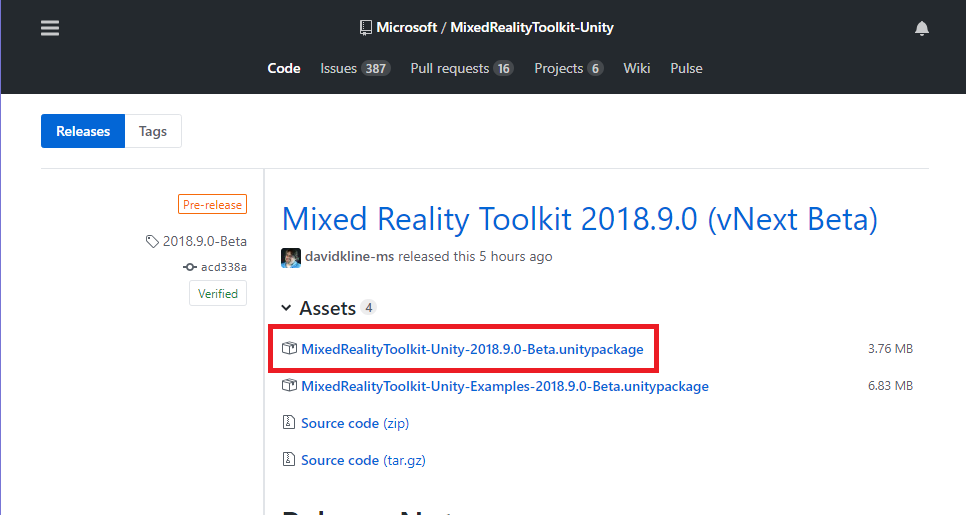The image size is (966, 515).
Task: Click the Verified badge button
Action: pyautogui.click(x=218, y=293)
